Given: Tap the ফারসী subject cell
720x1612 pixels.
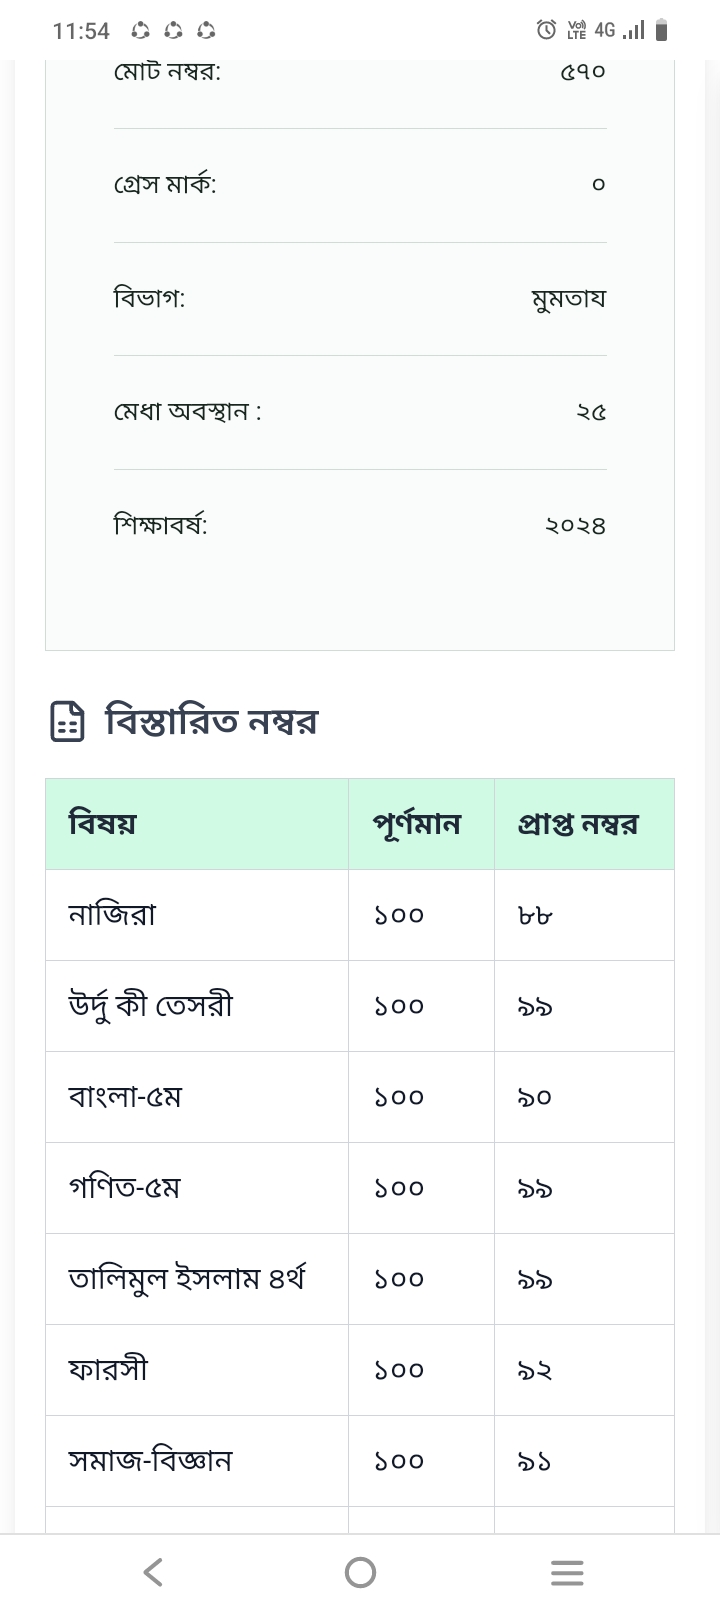Looking at the screenshot, I should point(108,1370).
